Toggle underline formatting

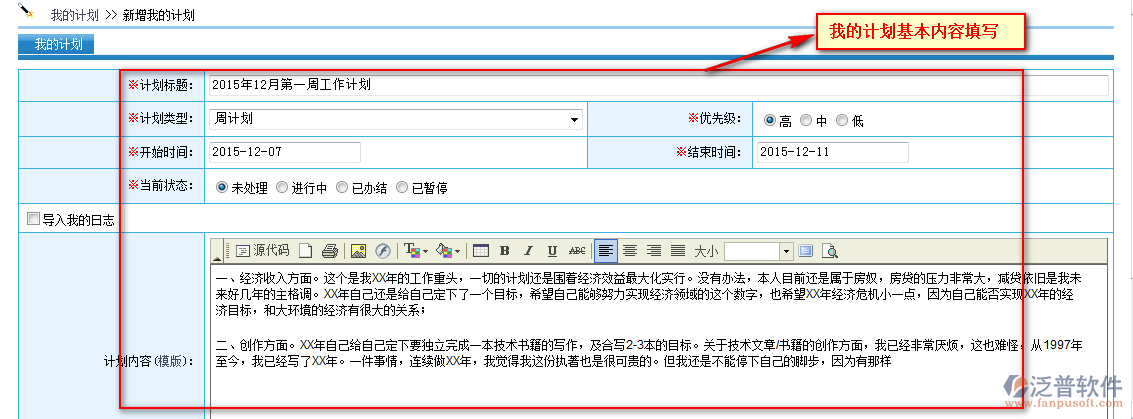[x=552, y=251]
